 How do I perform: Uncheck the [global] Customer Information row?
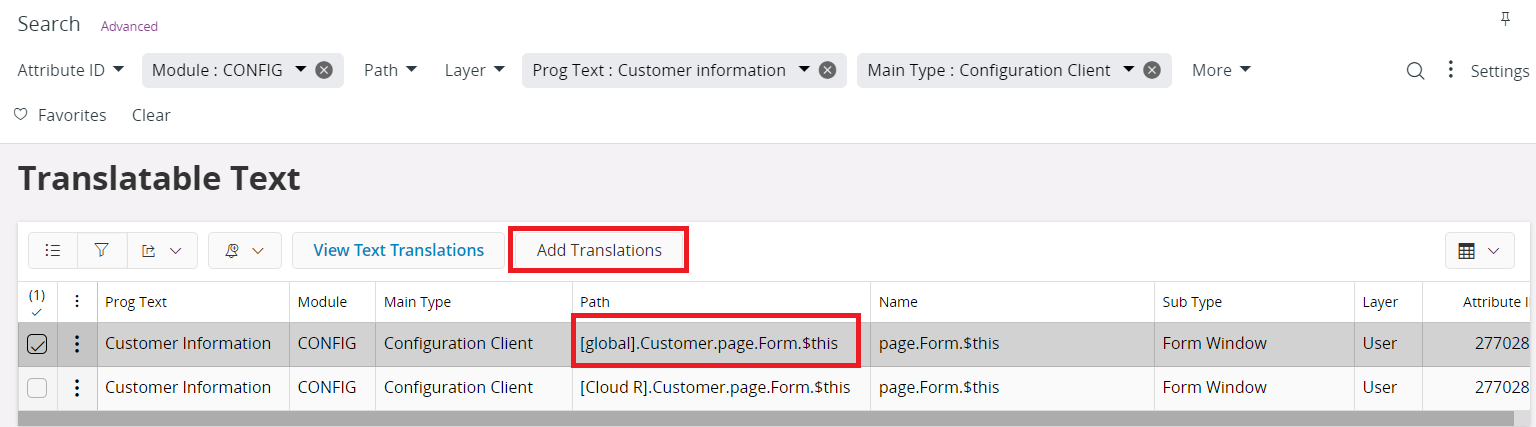[37, 344]
